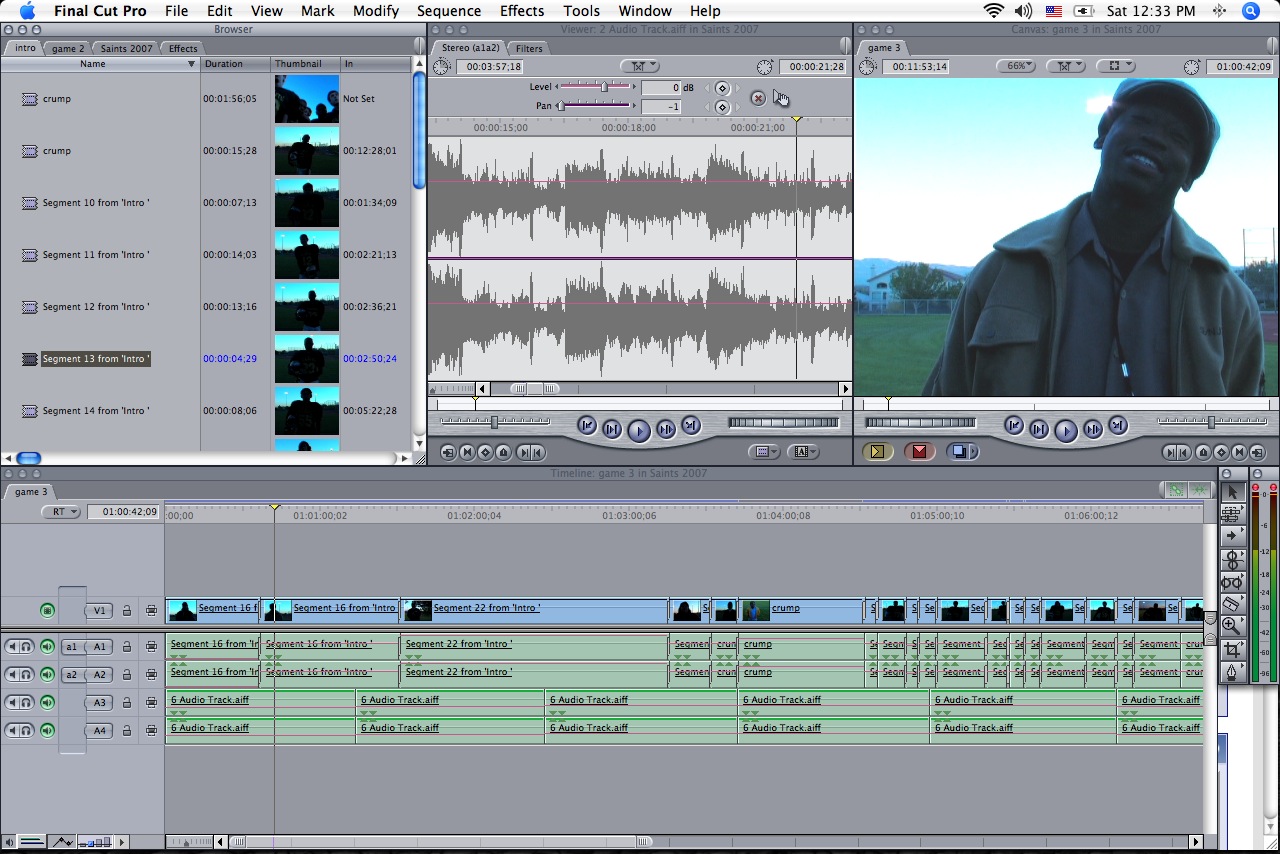Open the Effects menu
The image size is (1280, 854).
(522, 11)
